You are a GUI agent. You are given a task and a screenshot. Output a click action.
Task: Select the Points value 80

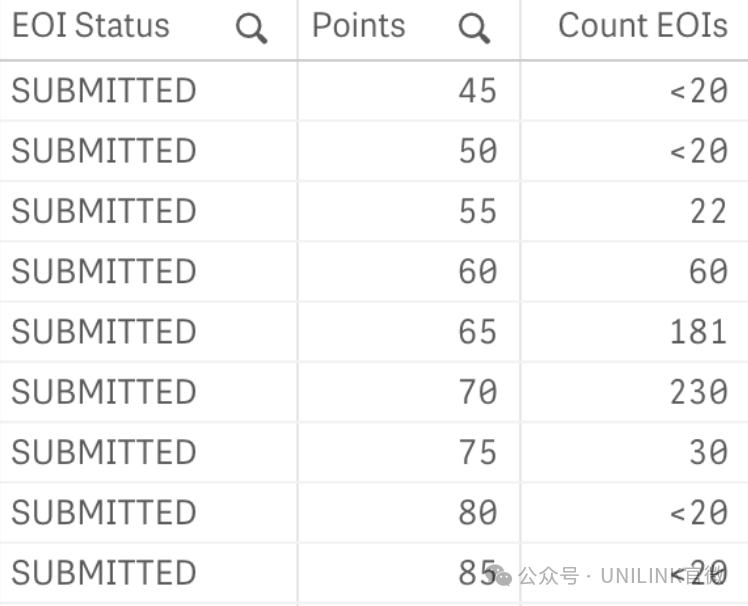click(x=478, y=512)
